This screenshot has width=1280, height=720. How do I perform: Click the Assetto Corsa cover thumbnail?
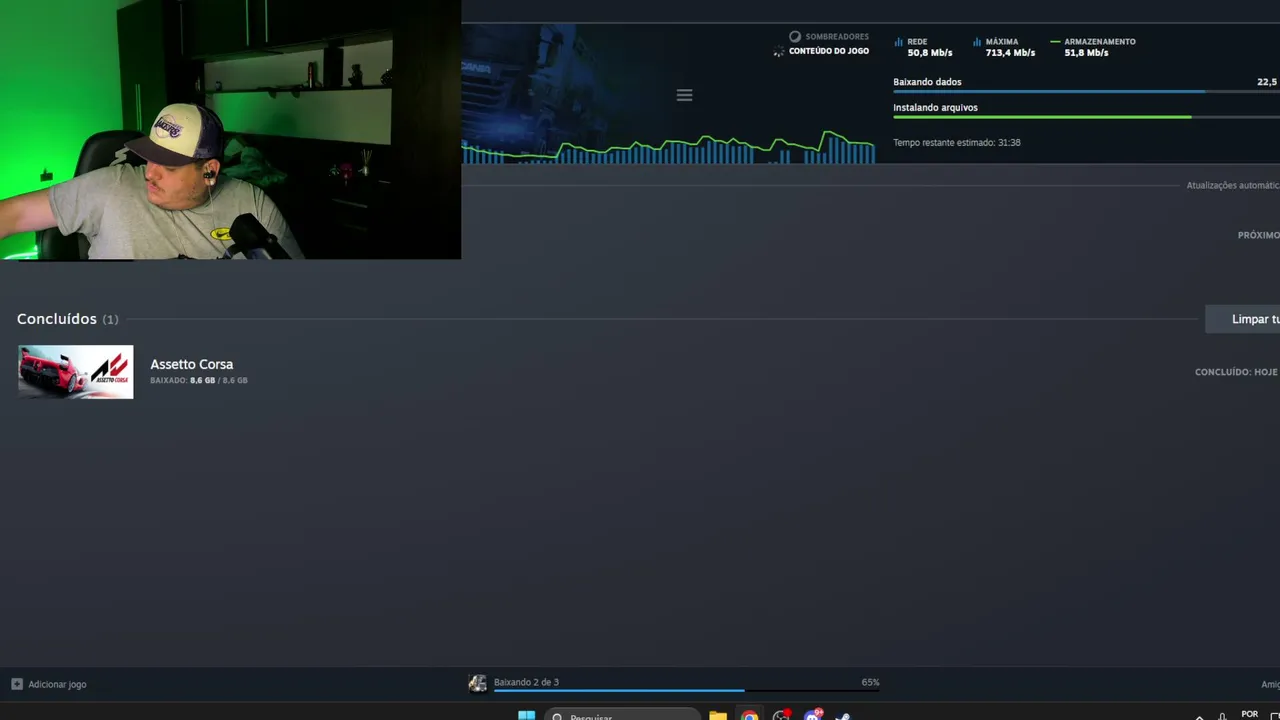75,372
